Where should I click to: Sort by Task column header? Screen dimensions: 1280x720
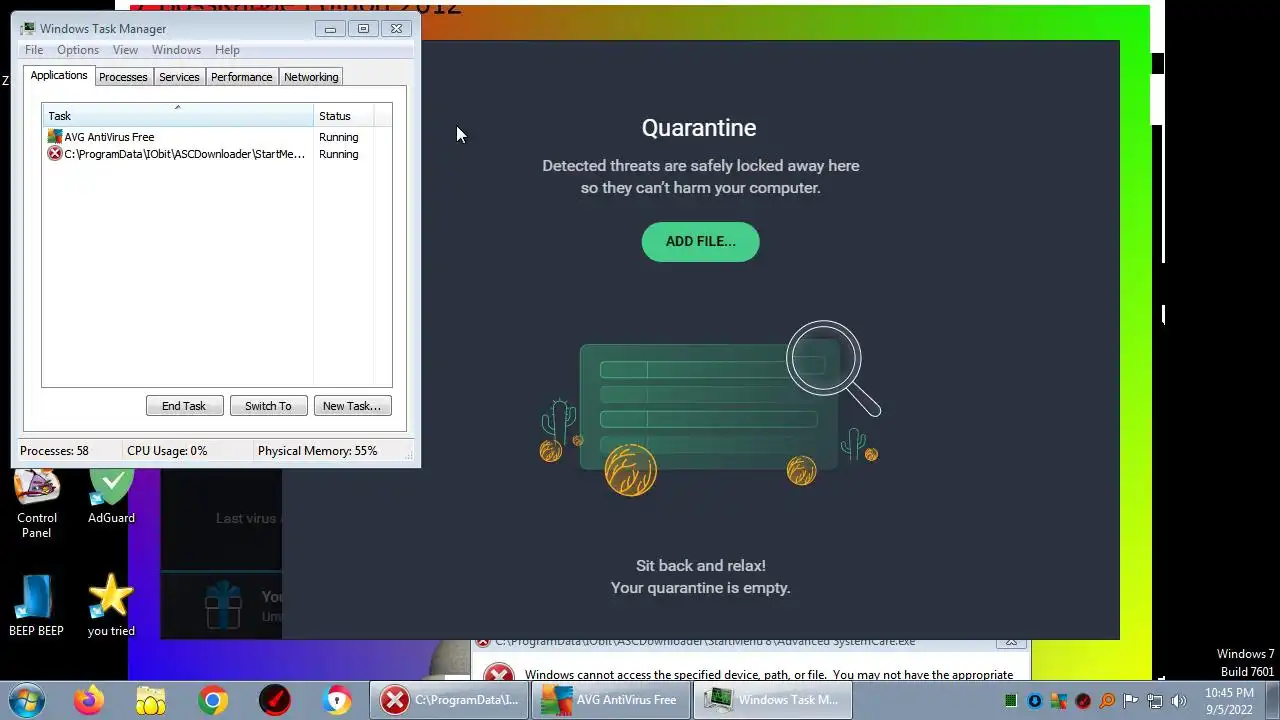pyautogui.click(x=178, y=116)
